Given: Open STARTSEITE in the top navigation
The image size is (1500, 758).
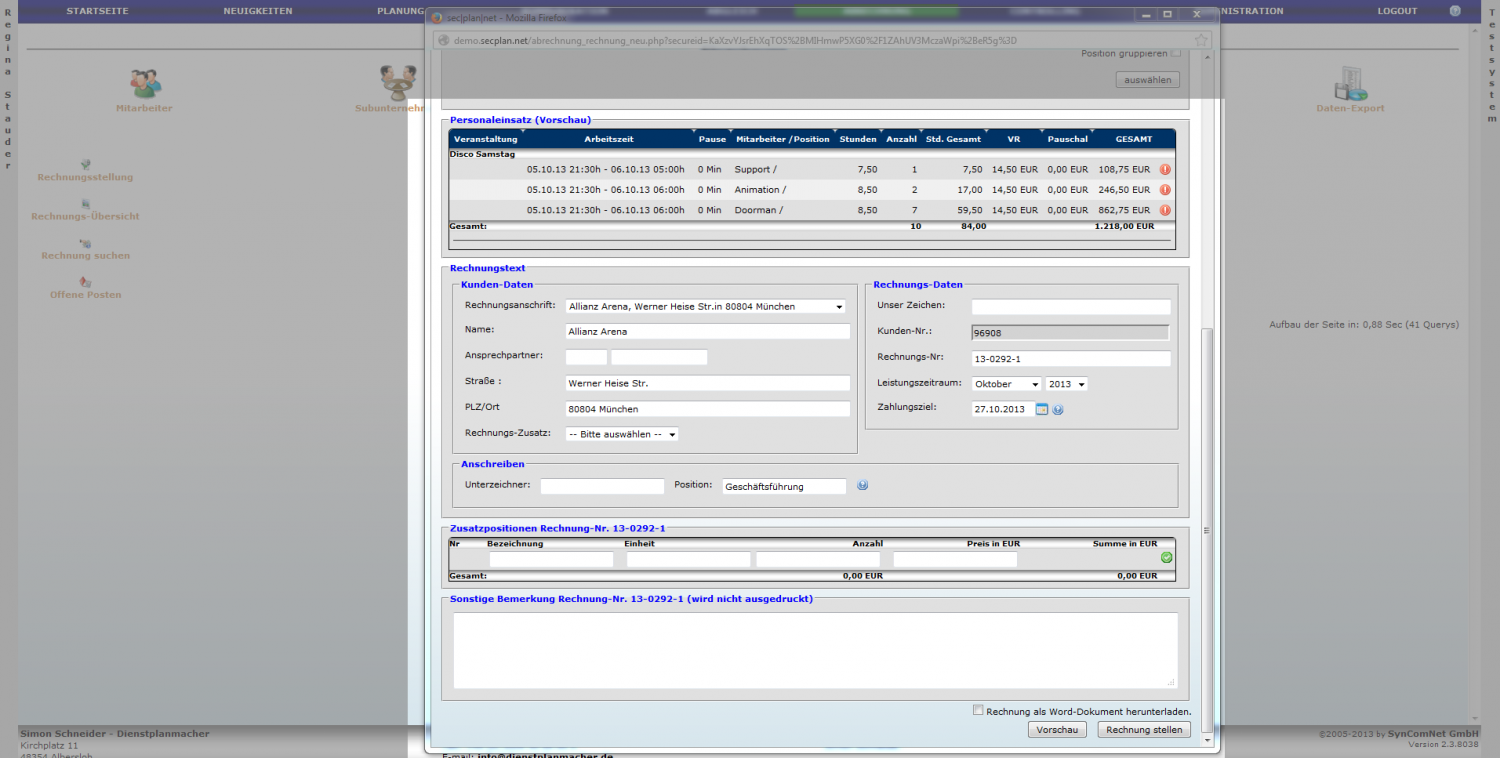Looking at the screenshot, I should (97, 11).
